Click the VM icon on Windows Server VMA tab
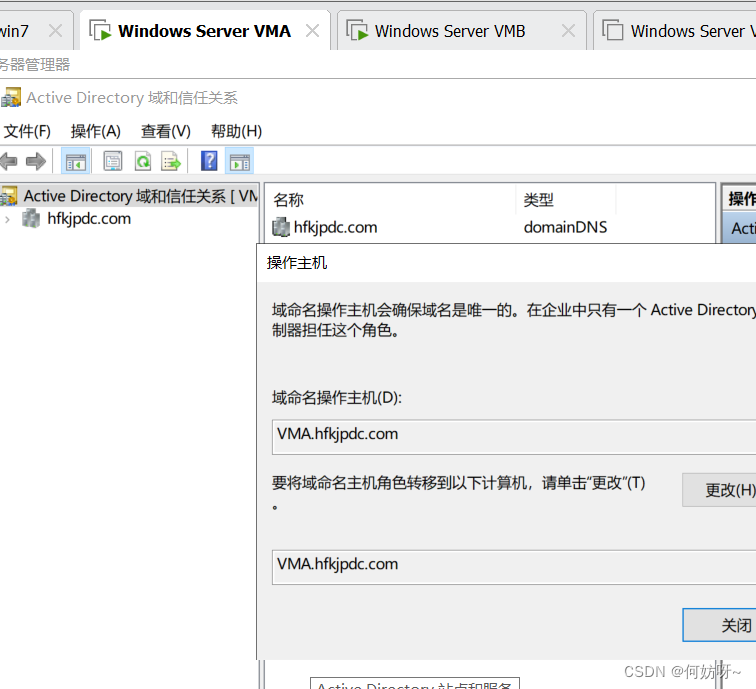 coord(101,31)
